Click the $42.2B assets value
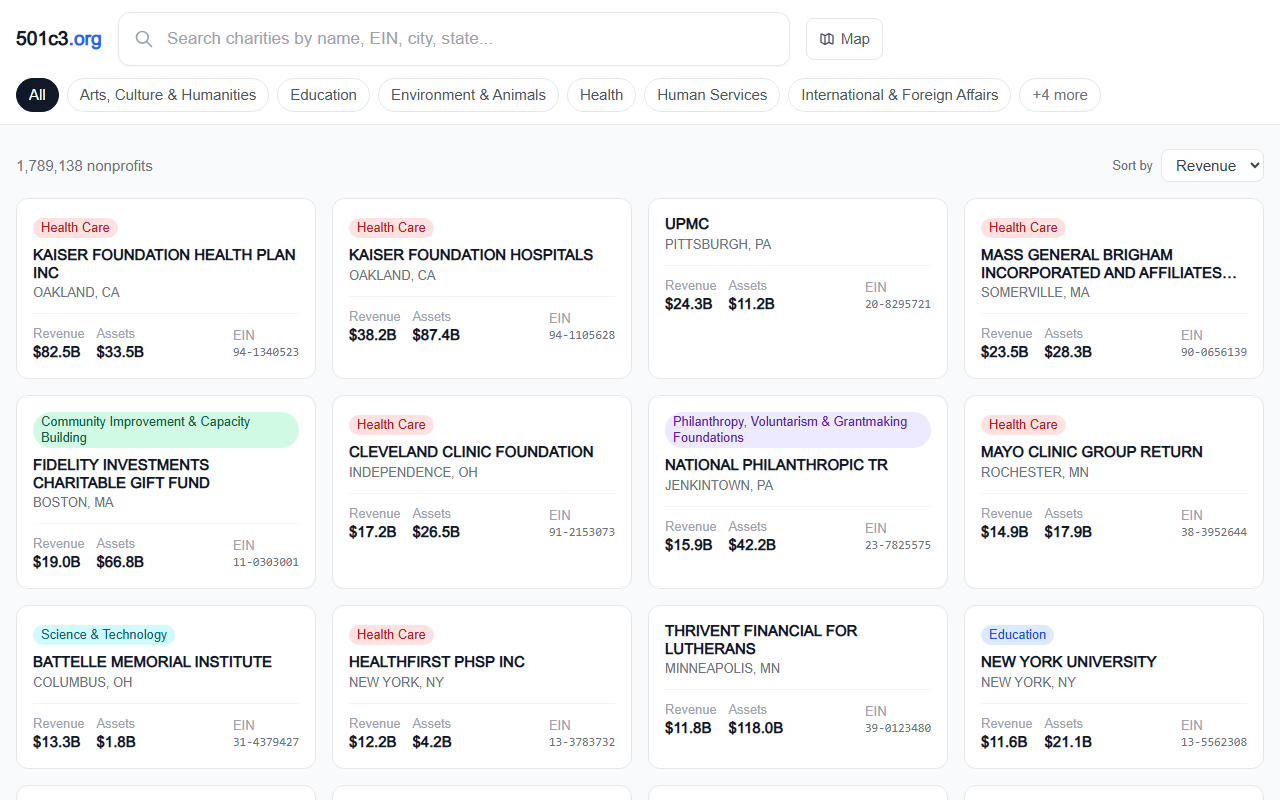The height and width of the screenshot is (800, 1280). coord(752,545)
